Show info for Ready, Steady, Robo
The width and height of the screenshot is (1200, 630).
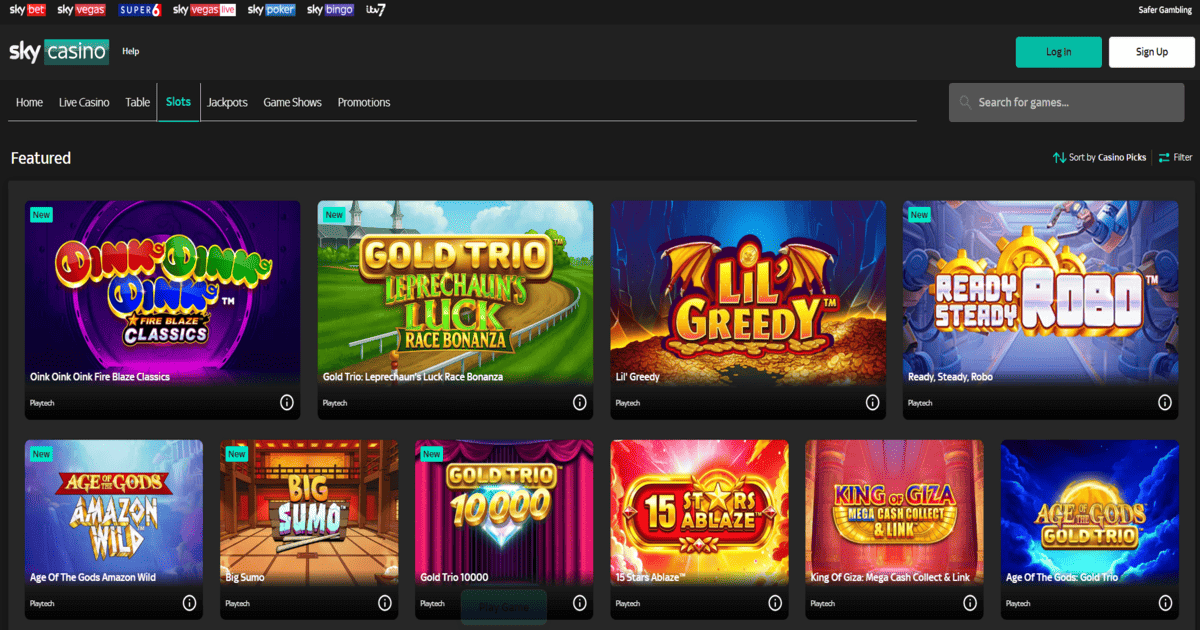[x=1165, y=402]
